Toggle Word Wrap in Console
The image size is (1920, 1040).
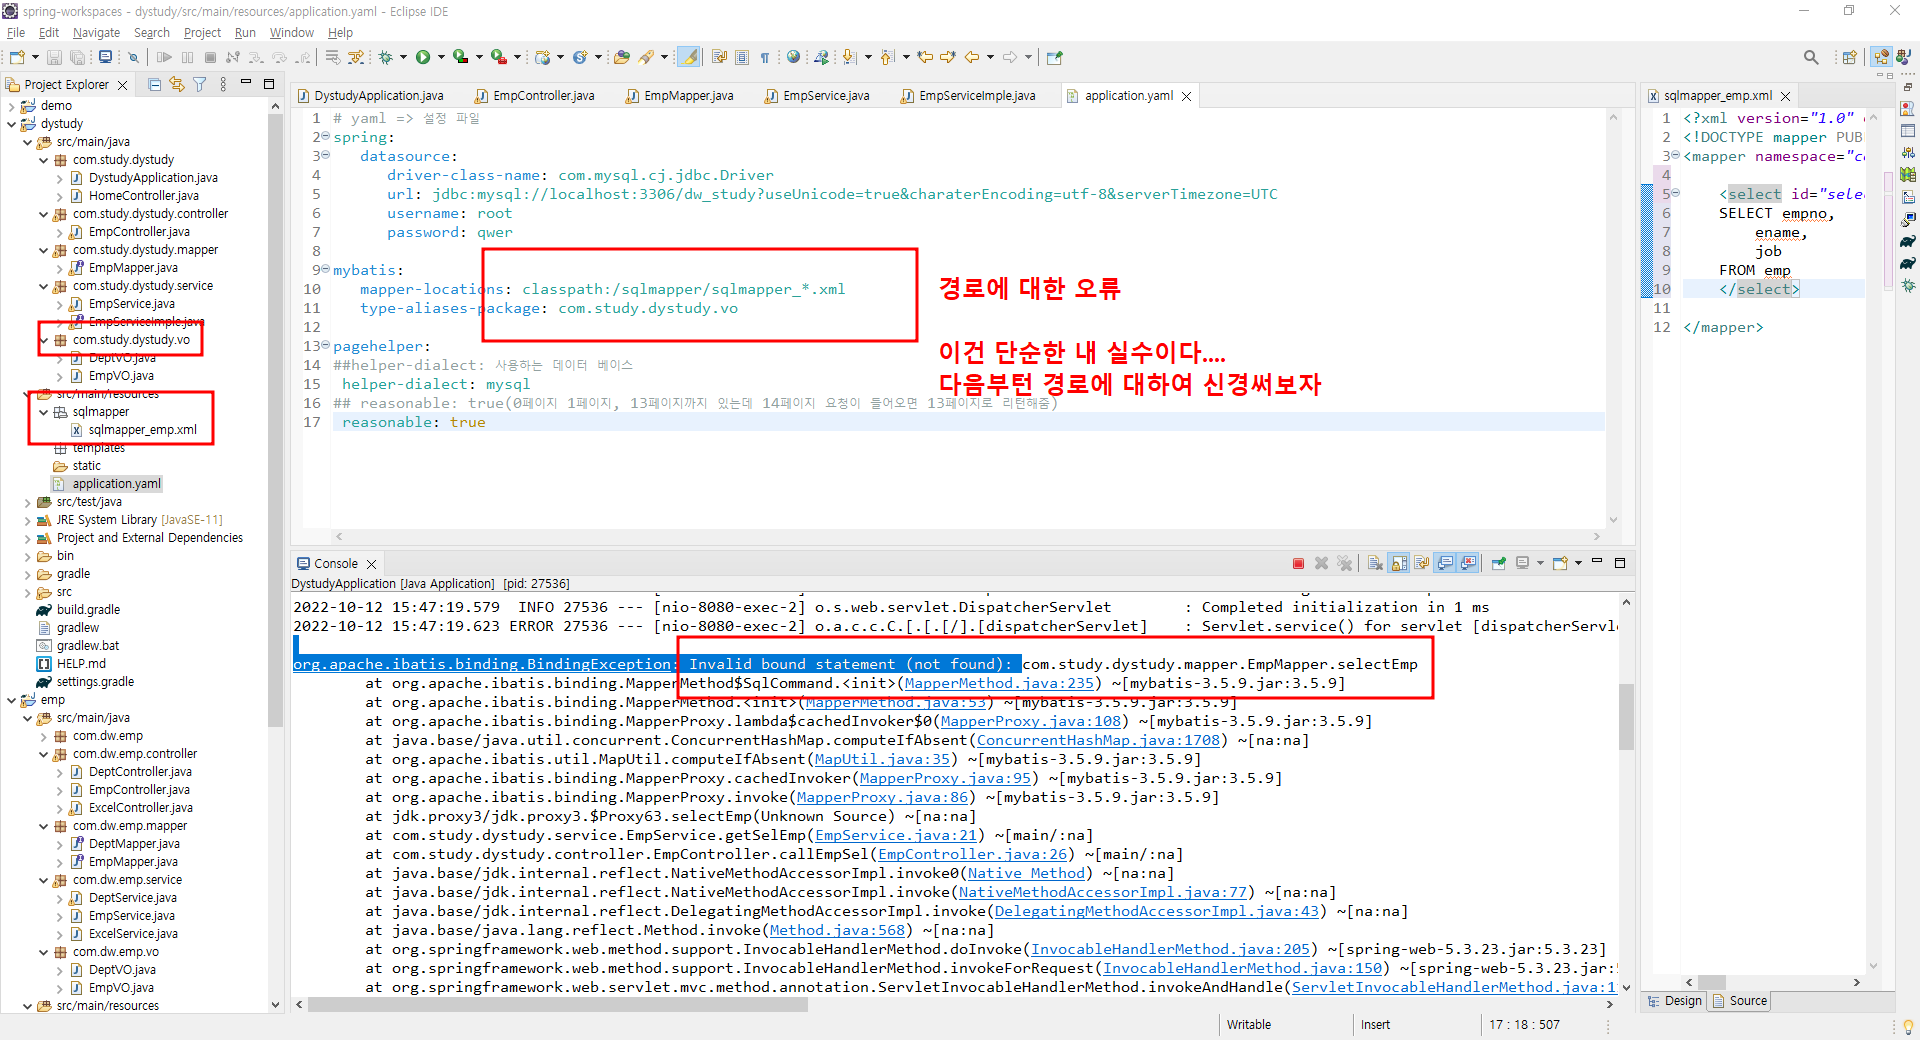[x=1422, y=564]
